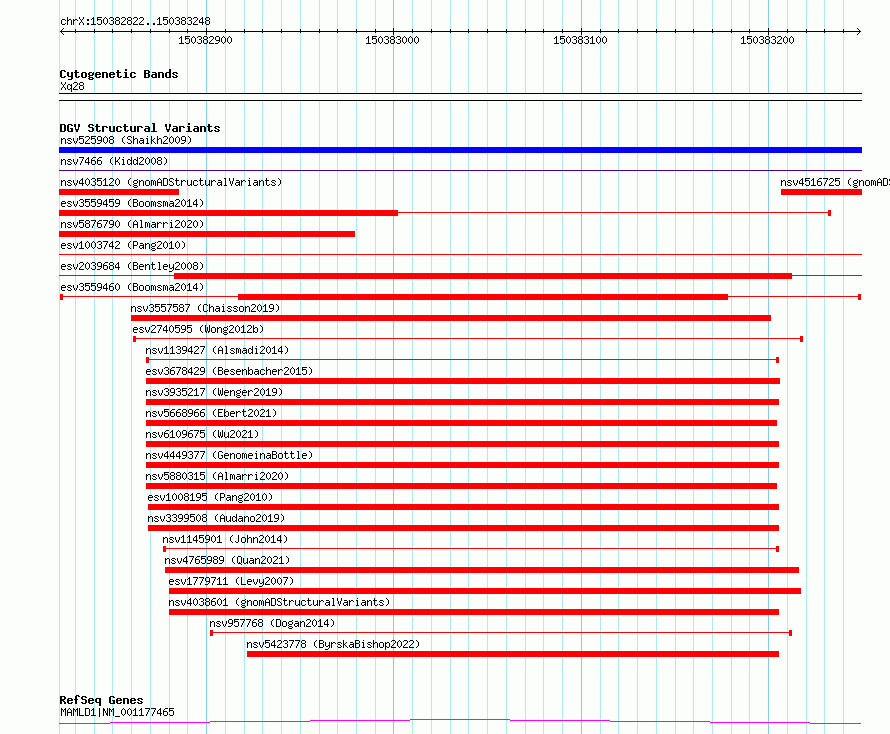Image resolution: width=890 pixels, height=734 pixels.
Task: Click the right scroll arrow of ruler
Action: (858, 31)
